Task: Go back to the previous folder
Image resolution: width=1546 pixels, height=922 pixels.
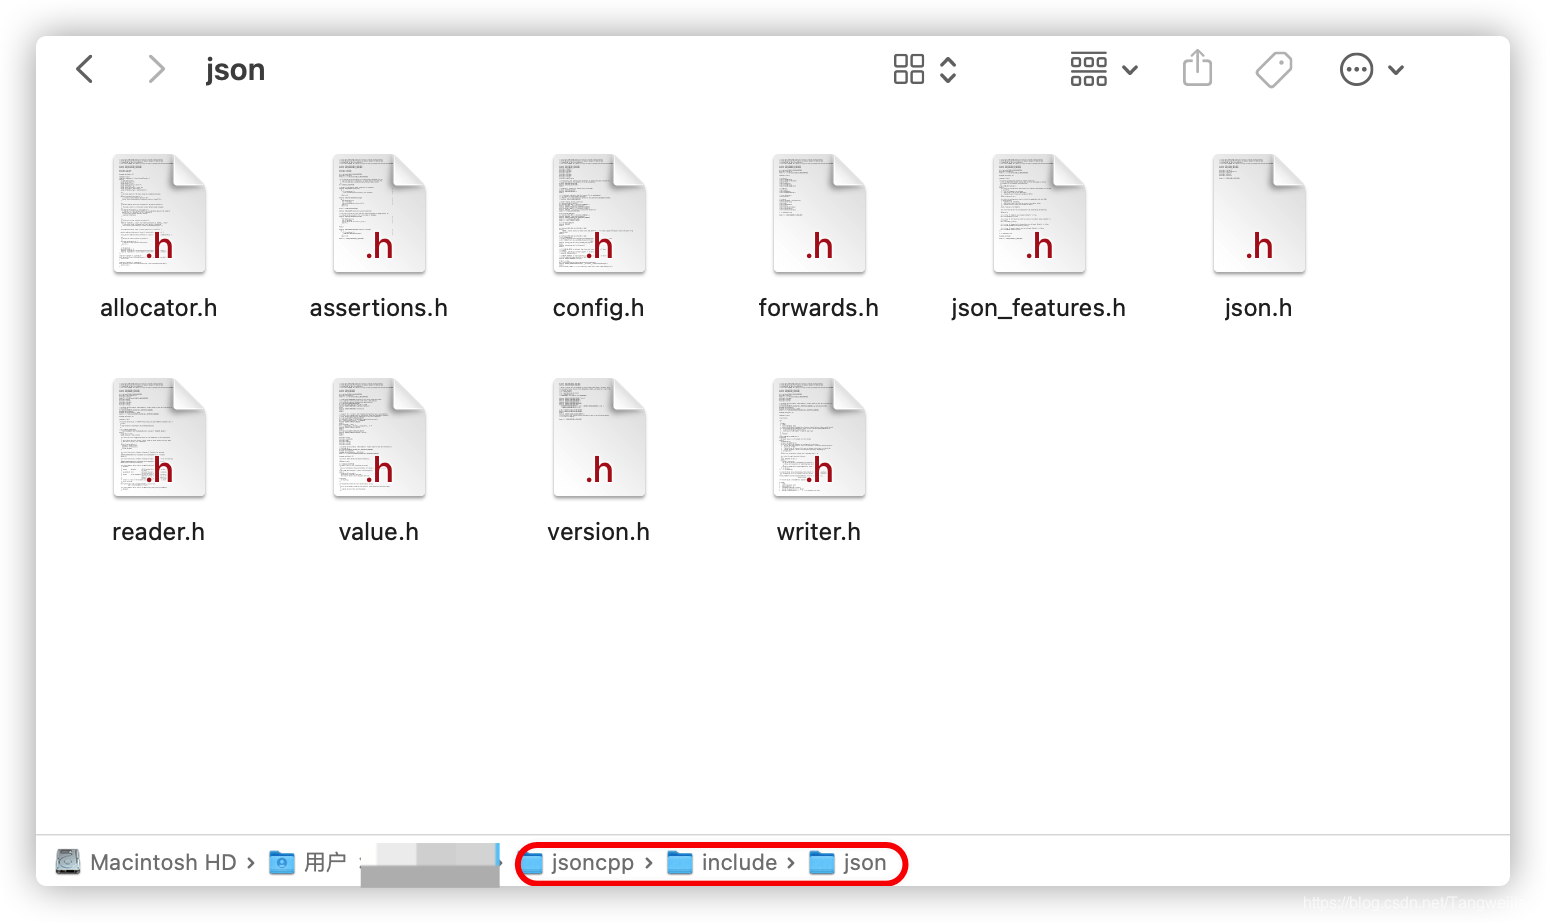Action: coord(85,69)
